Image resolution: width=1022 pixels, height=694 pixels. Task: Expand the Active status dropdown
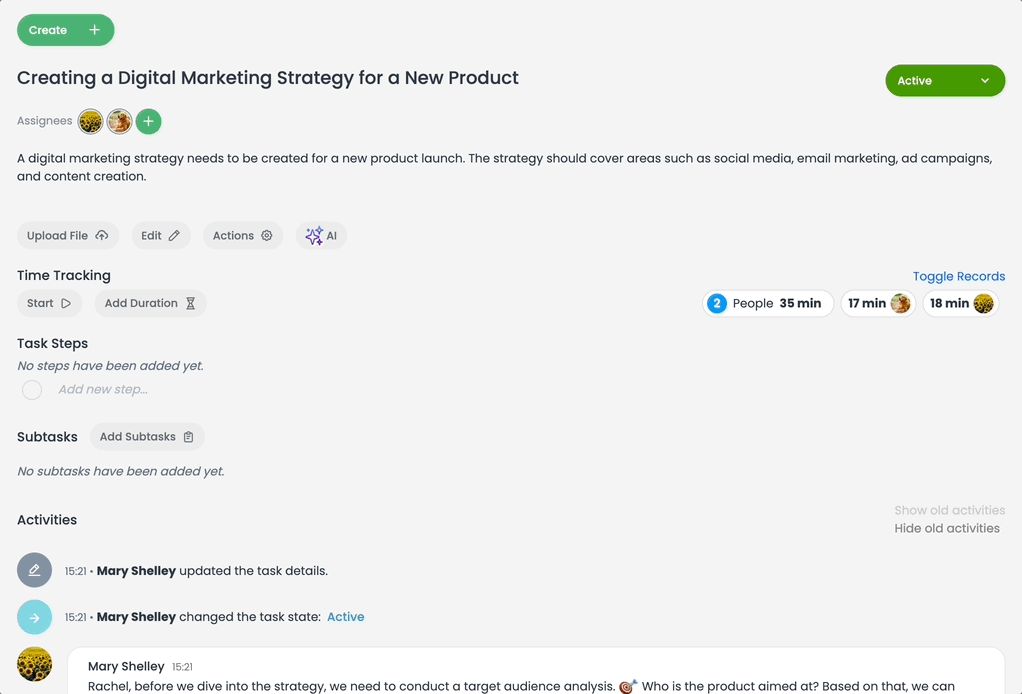click(x=944, y=81)
